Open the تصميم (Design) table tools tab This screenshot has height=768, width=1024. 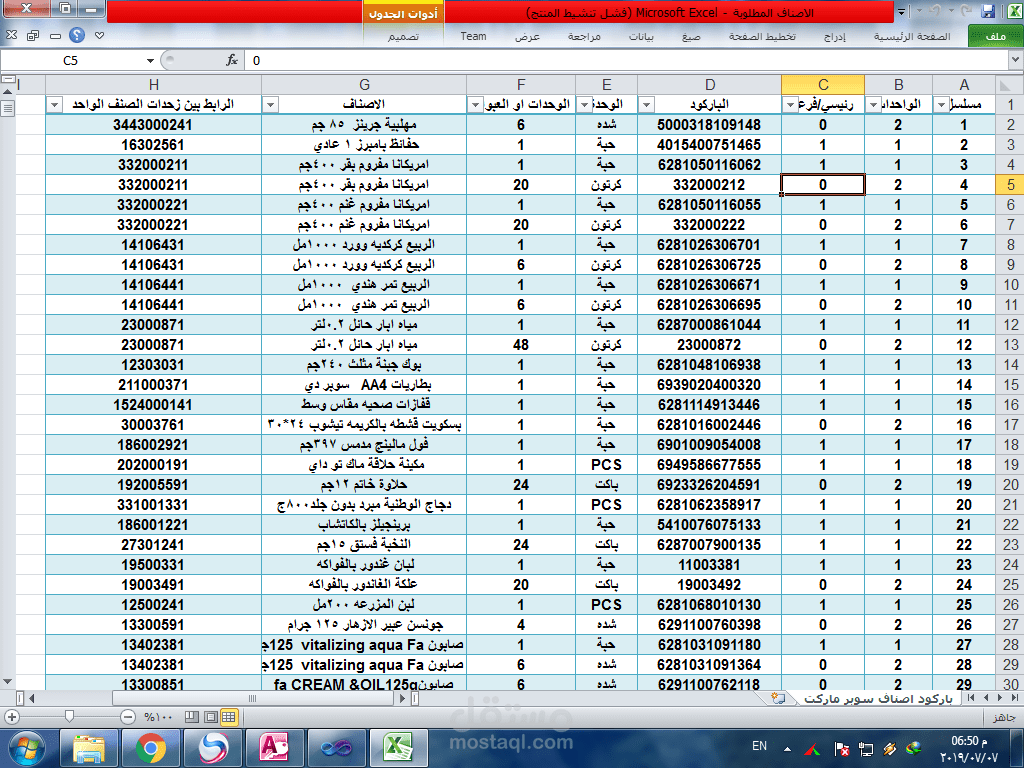coord(403,37)
